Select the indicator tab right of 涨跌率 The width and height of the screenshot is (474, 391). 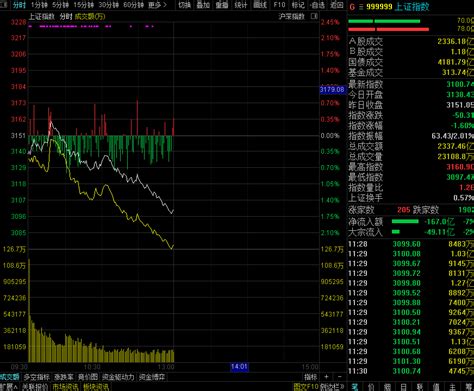(x=88, y=377)
